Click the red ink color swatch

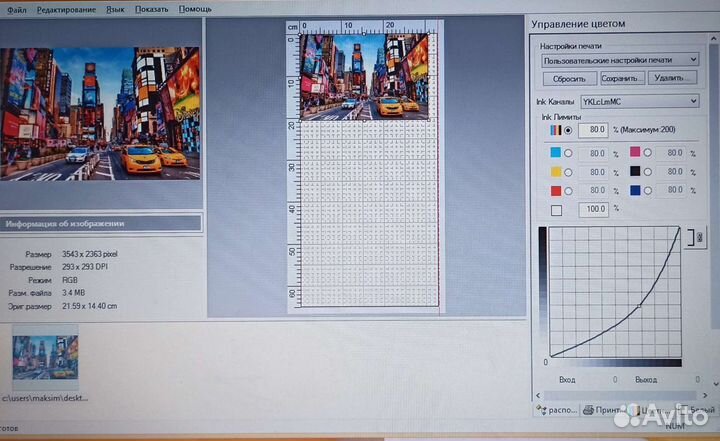[x=555, y=190]
